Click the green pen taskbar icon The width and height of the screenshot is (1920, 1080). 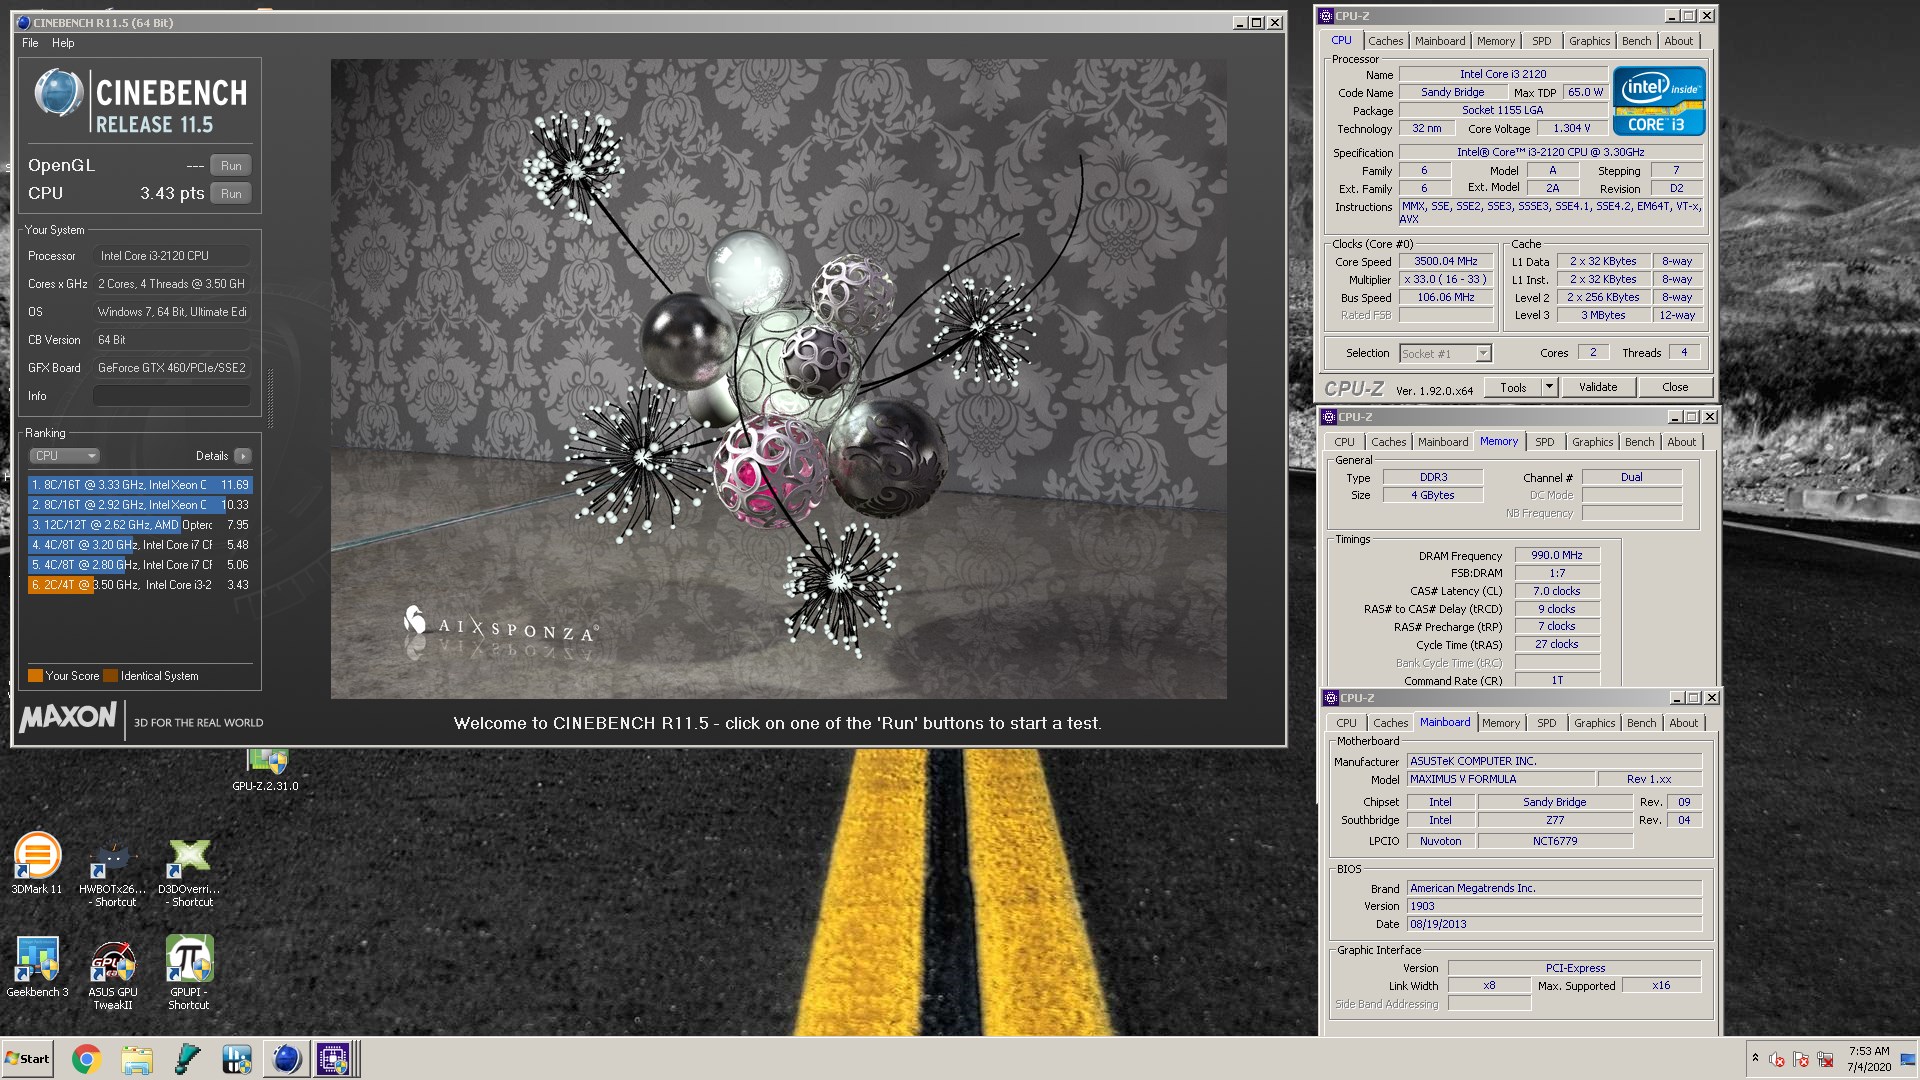click(187, 1059)
